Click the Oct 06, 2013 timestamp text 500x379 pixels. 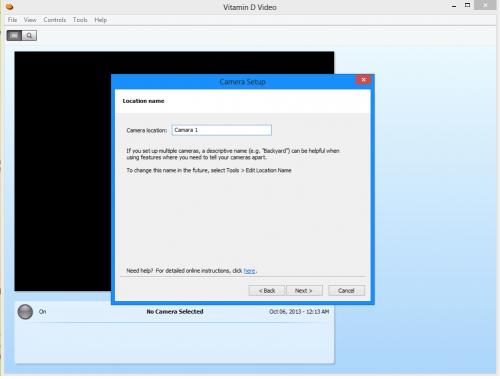coord(299,312)
